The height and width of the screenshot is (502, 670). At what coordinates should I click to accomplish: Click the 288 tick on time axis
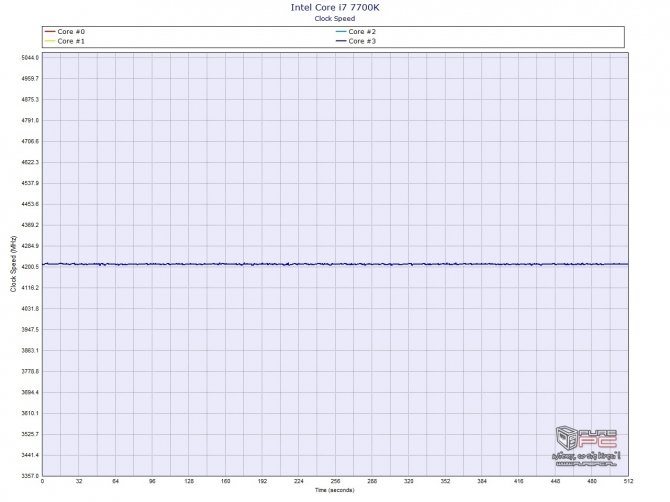pos(372,481)
